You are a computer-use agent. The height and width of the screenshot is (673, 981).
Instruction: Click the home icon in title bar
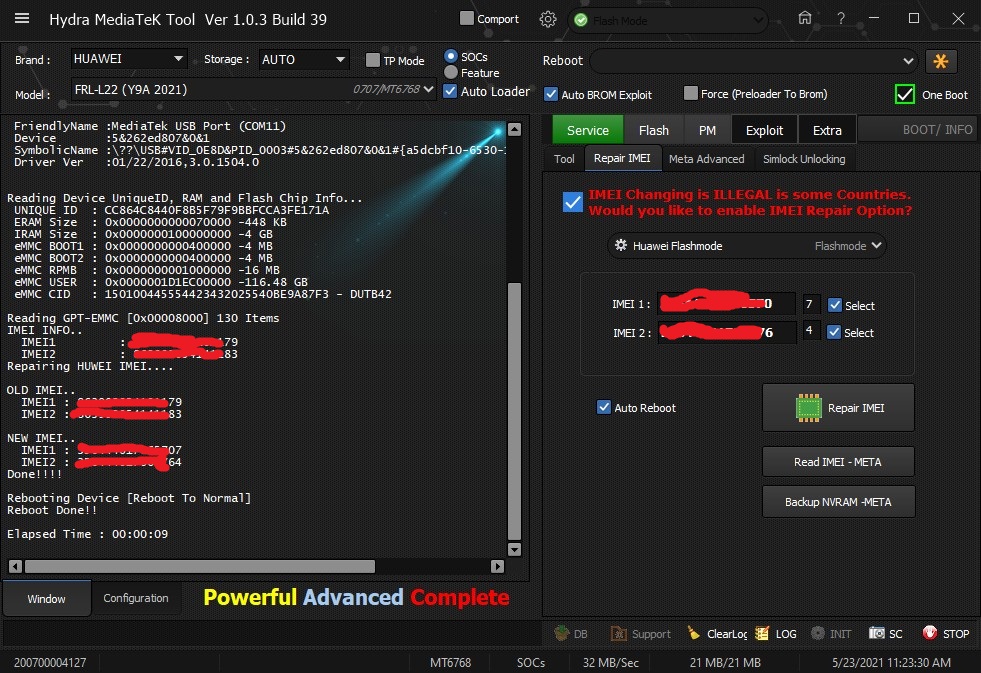[x=805, y=18]
